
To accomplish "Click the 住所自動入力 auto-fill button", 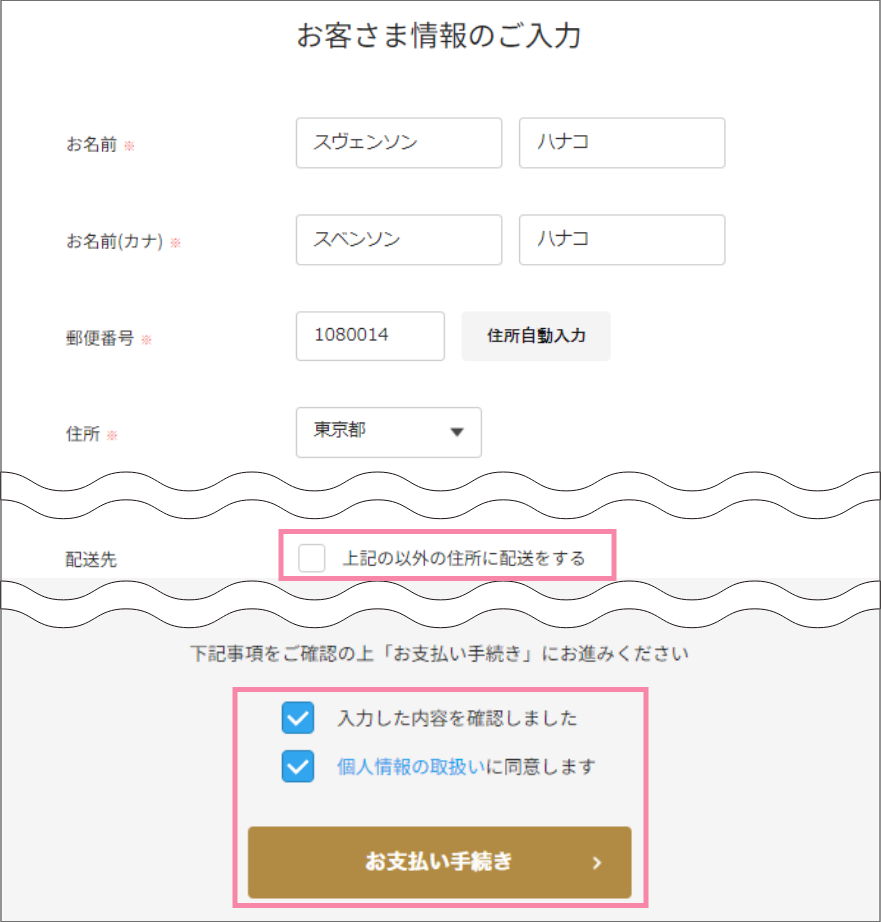I will coord(535,336).
